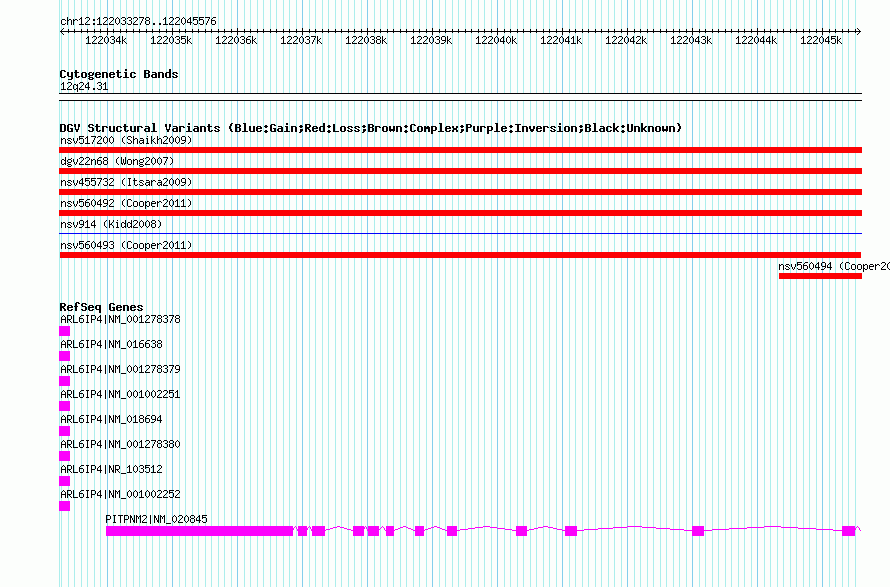Click the 122035k ruler label
Screen dimensions: 890x587
click(x=171, y=40)
